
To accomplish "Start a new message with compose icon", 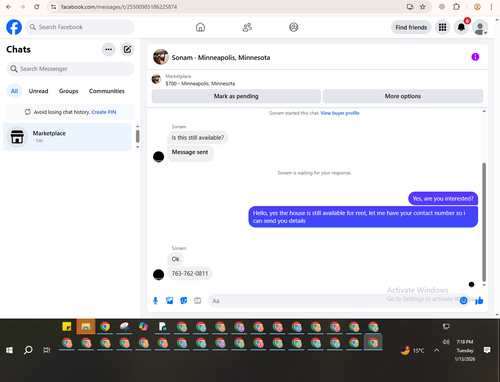I will (x=127, y=49).
